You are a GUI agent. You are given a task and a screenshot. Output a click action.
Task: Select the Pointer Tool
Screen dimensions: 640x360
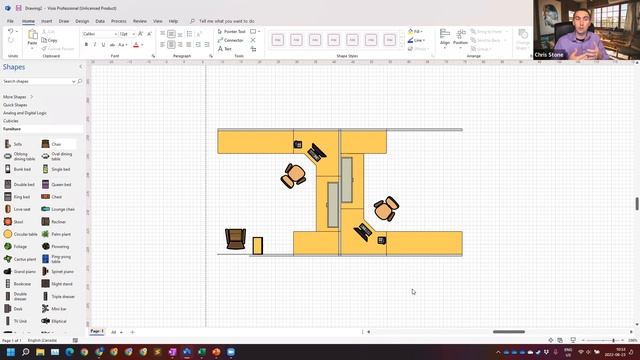point(231,31)
